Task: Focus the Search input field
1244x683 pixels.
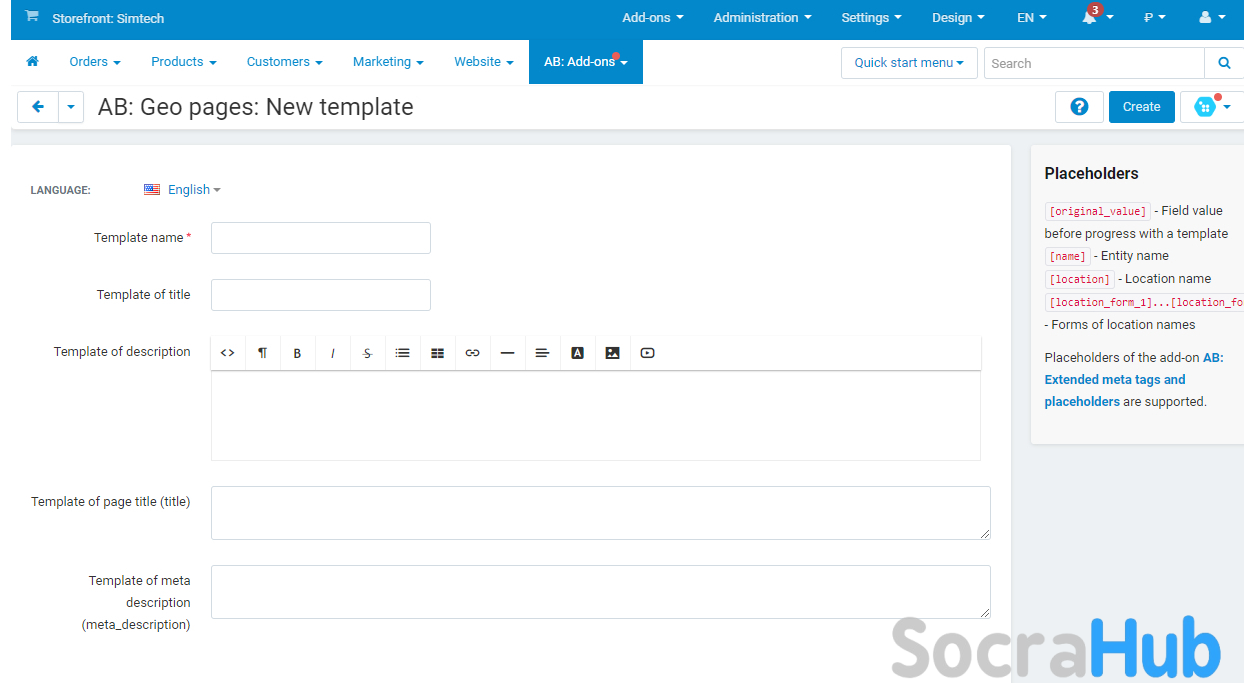Action: tap(1095, 63)
